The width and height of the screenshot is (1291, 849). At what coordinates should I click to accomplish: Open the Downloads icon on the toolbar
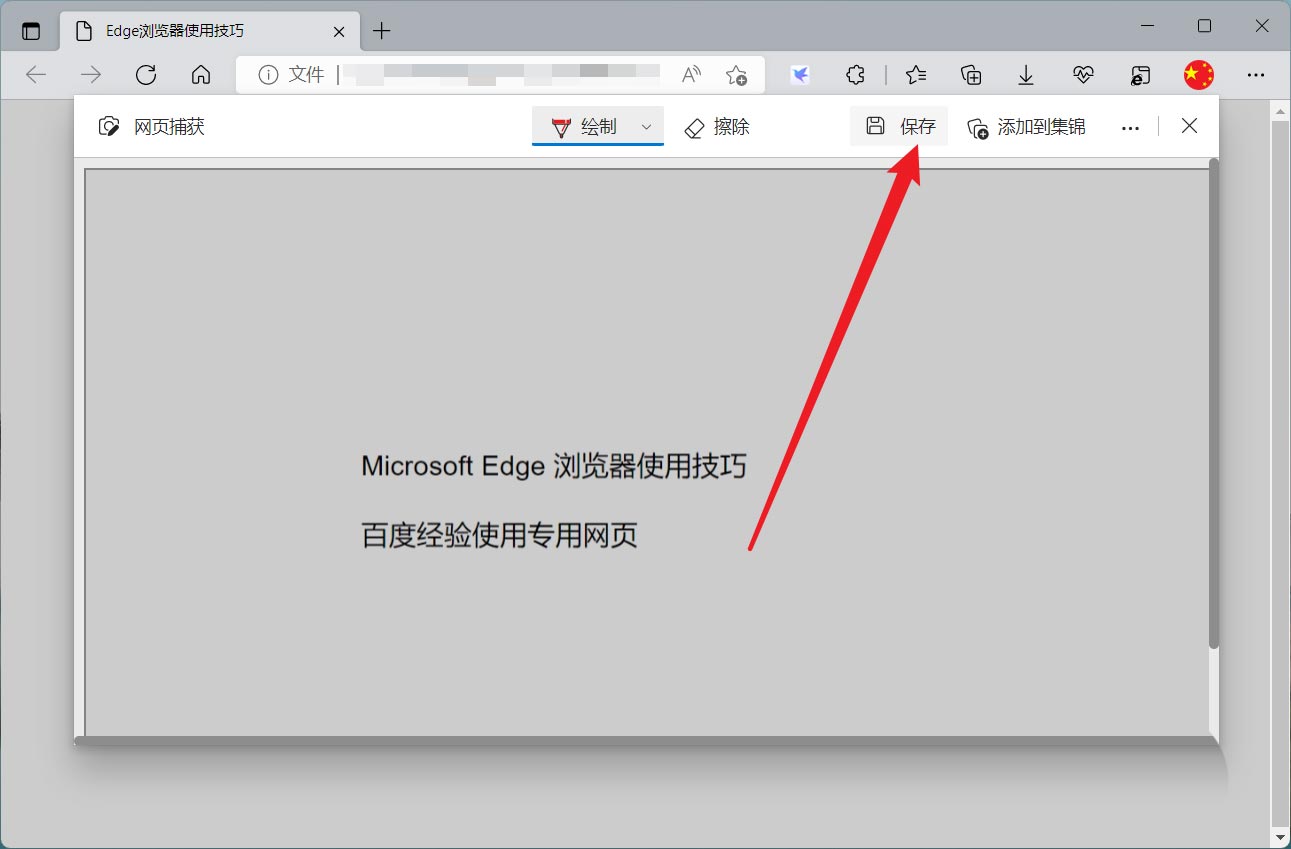click(x=1025, y=75)
